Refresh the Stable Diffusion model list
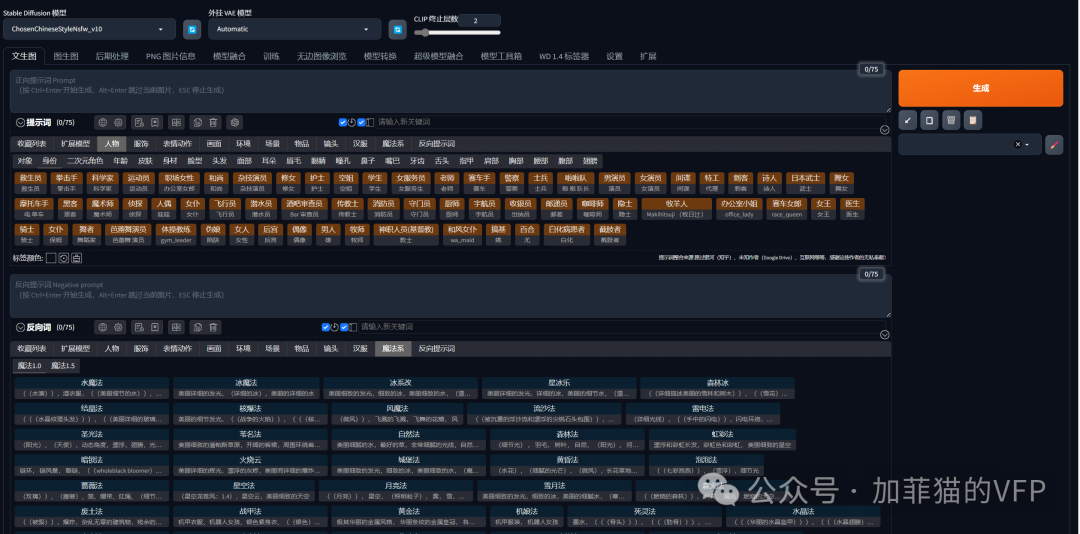The width and height of the screenshot is (1080, 534). click(192, 30)
